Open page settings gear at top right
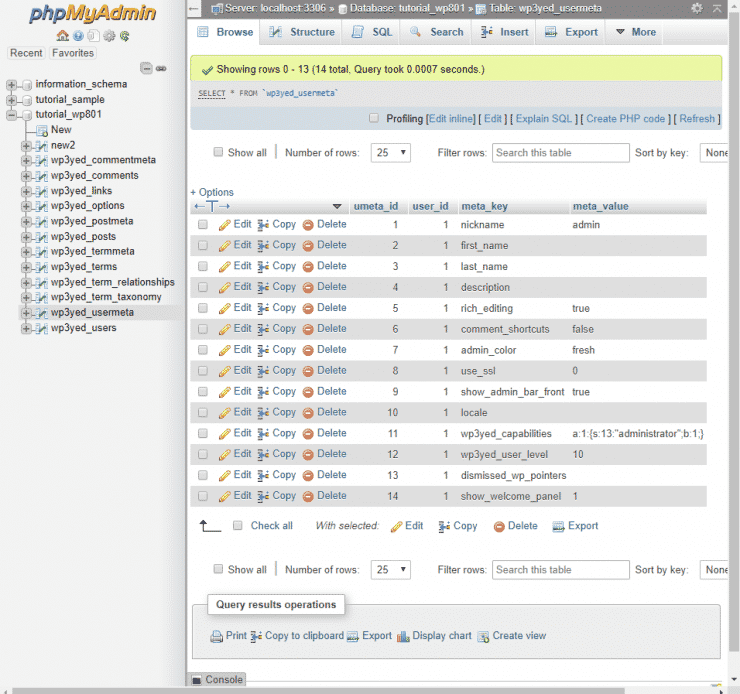The height and width of the screenshot is (694, 740). pos(697,8)
